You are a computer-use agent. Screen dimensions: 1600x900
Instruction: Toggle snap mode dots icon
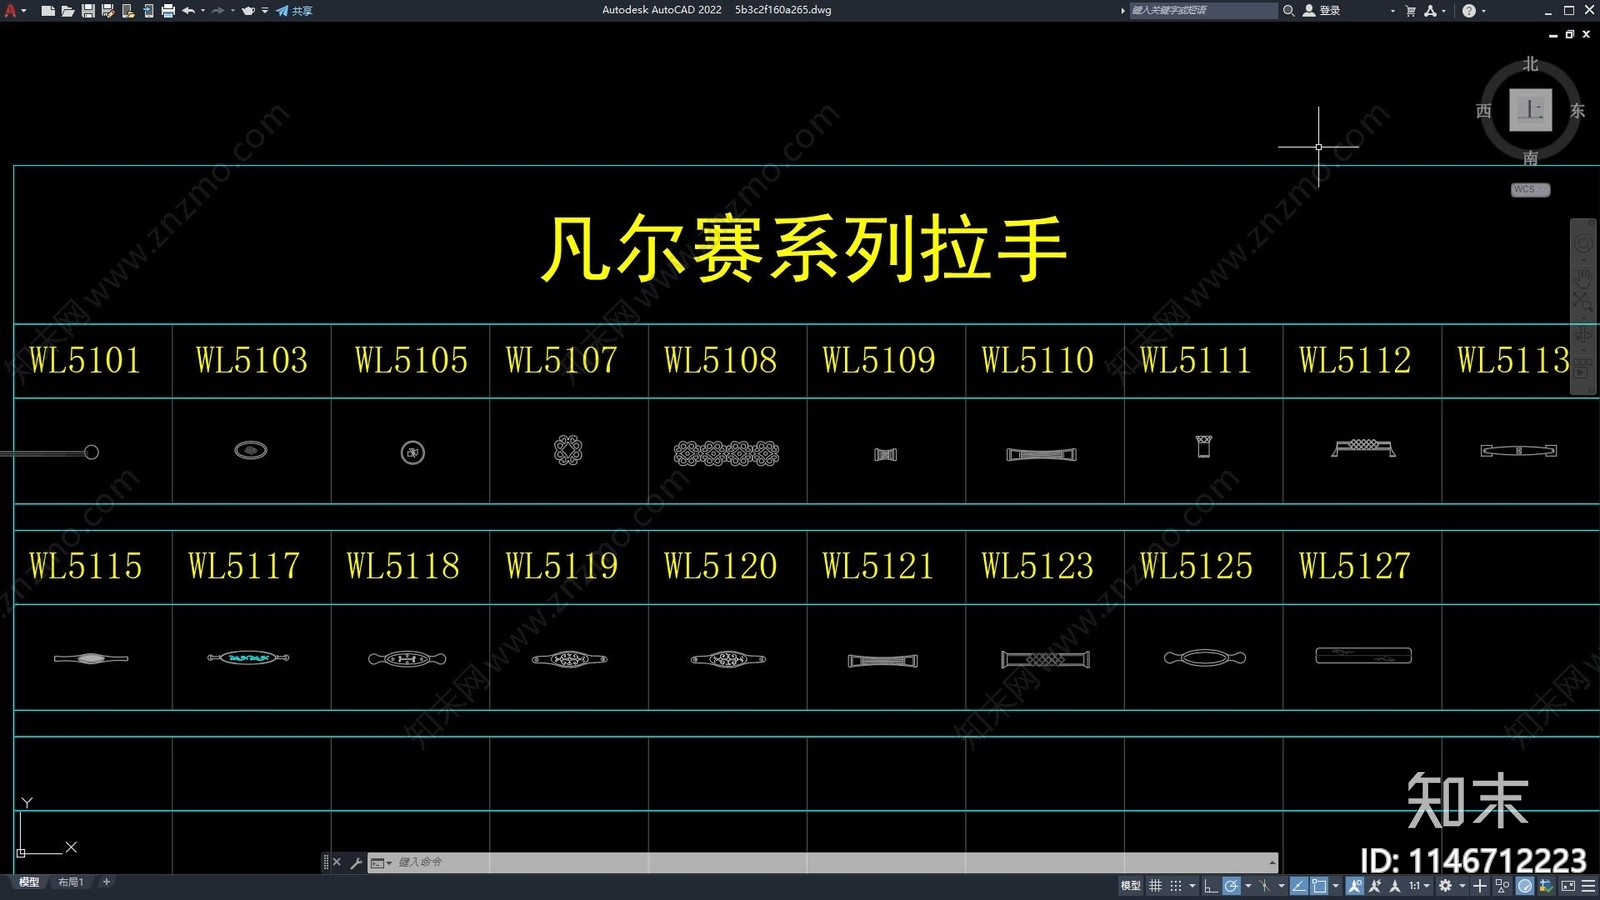click(x=1176, y=886)
